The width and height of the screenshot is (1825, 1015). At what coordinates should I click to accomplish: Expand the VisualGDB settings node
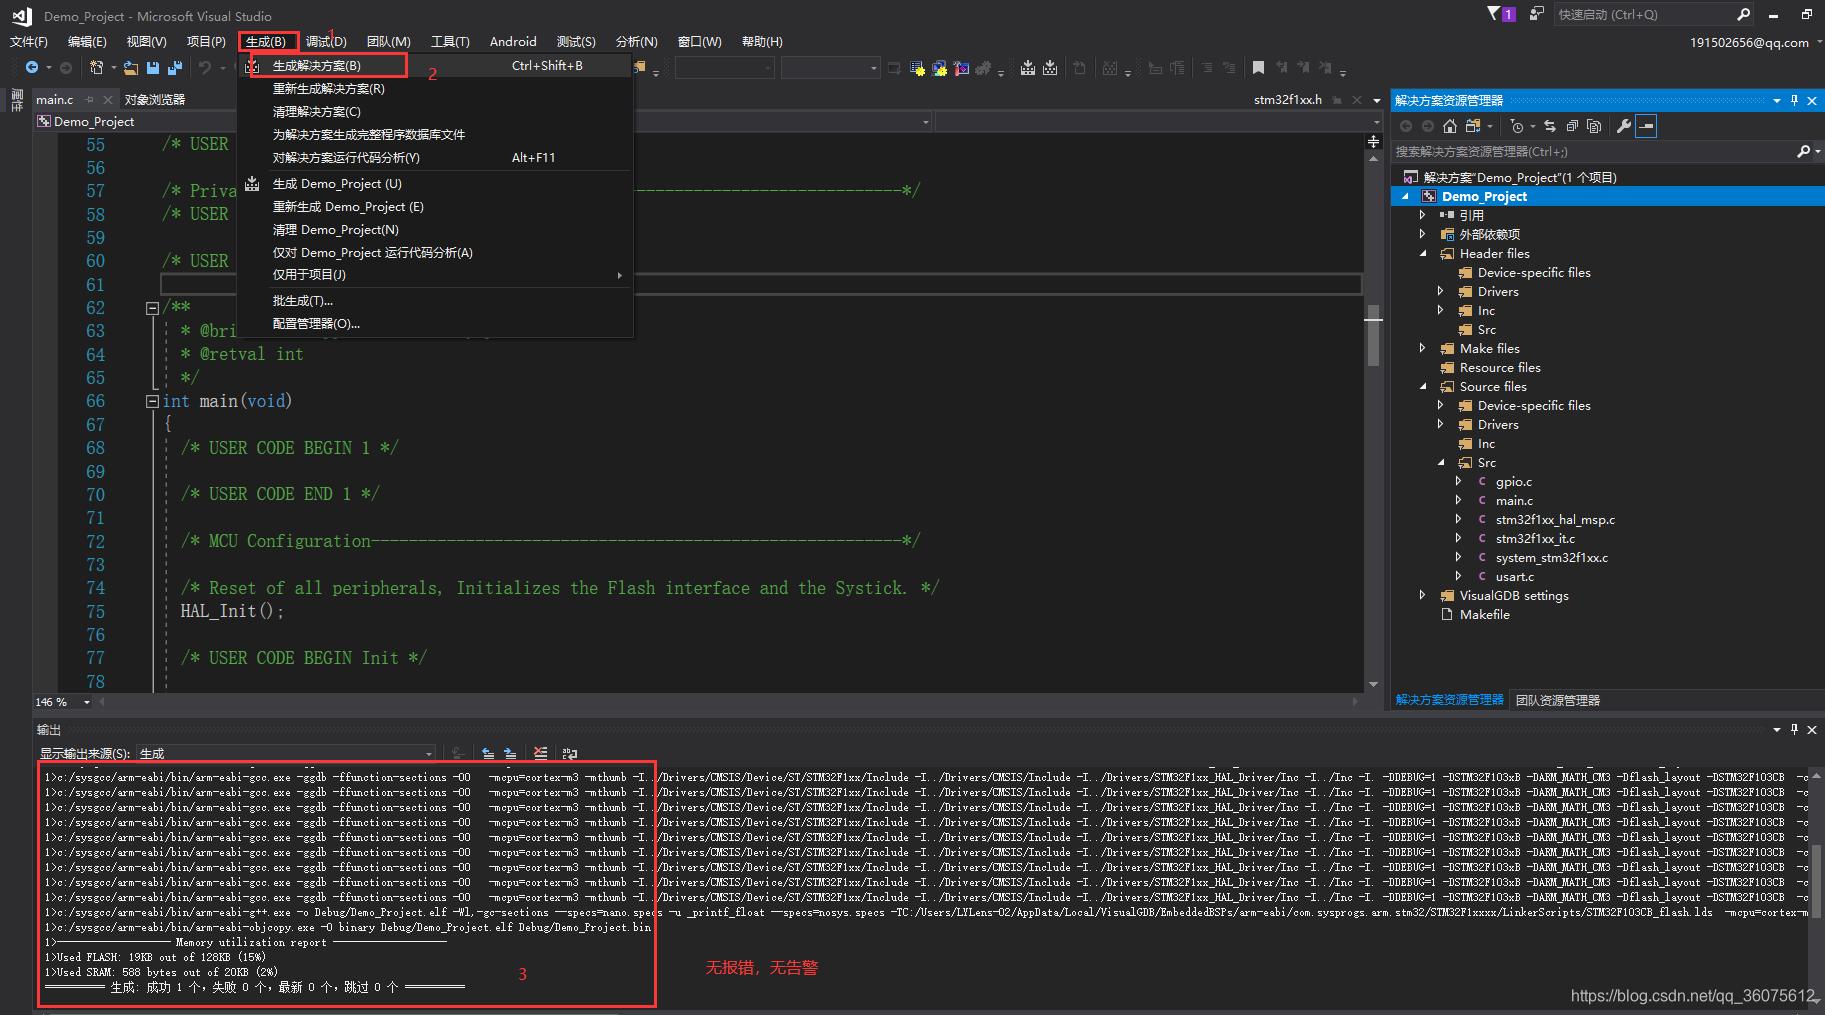tap(1423, 595)
